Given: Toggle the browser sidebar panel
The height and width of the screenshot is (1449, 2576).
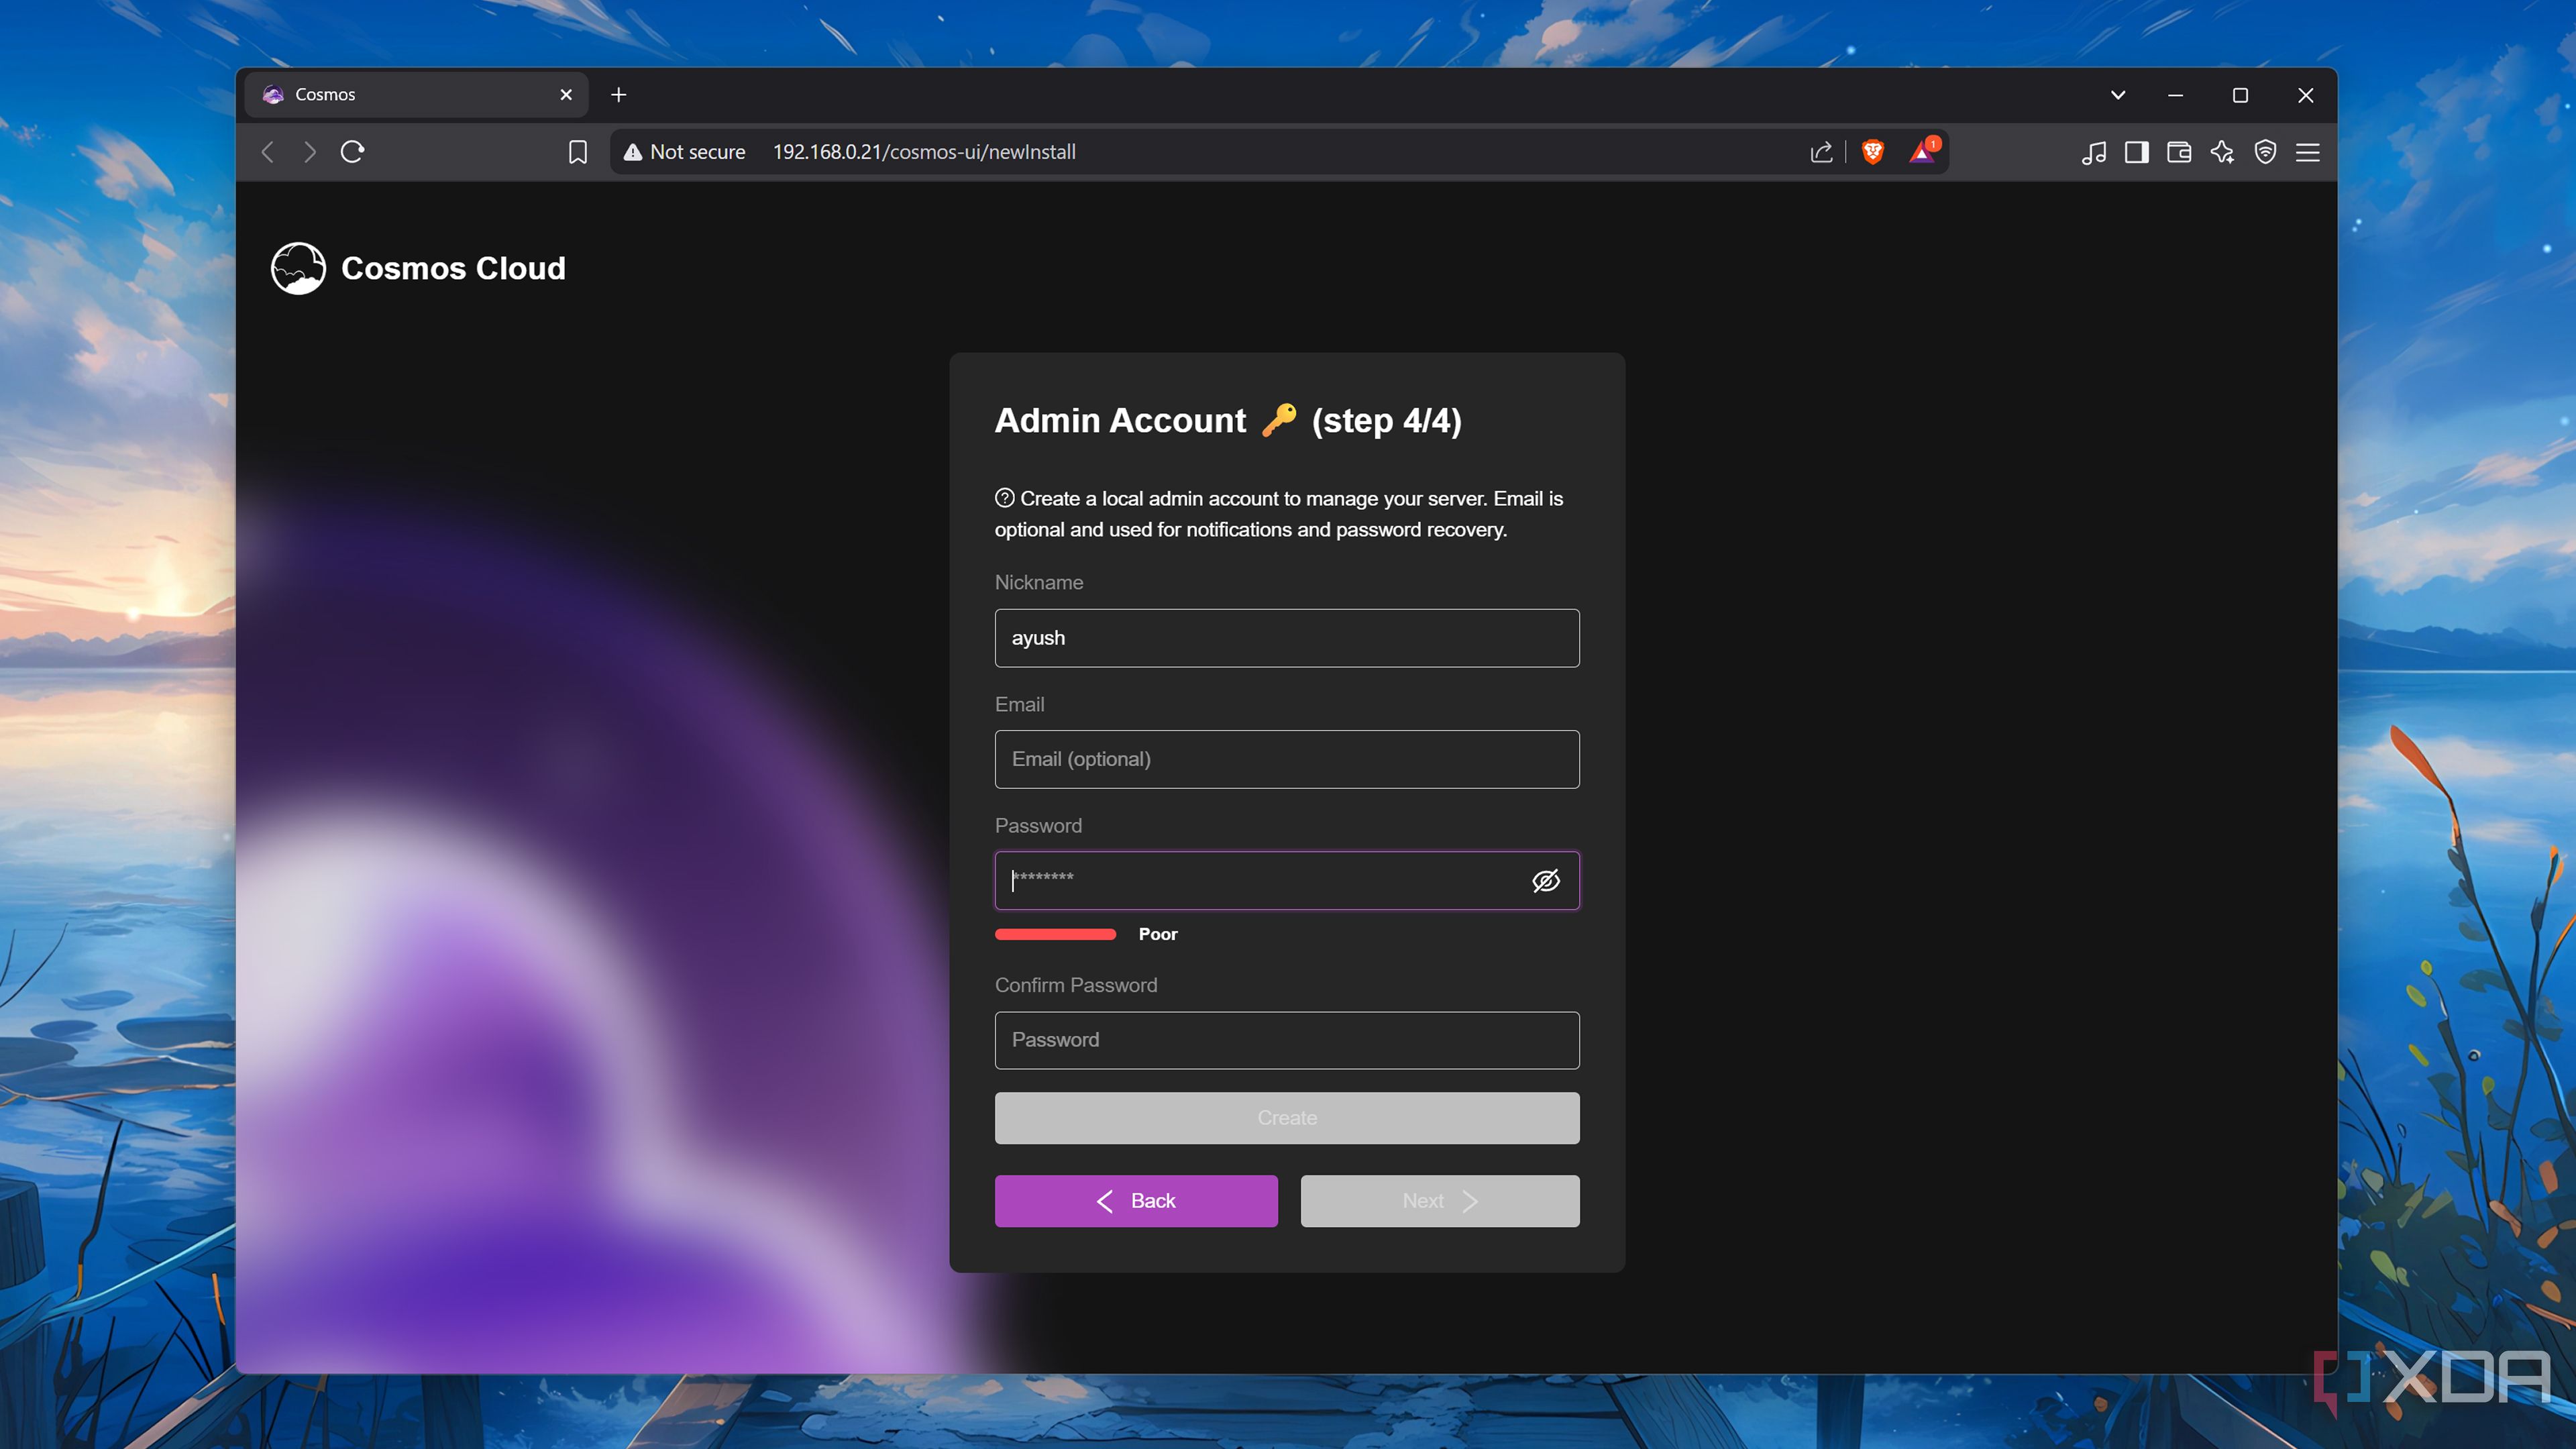Looking at the screenshot, I should click(x=2137, y=152).
